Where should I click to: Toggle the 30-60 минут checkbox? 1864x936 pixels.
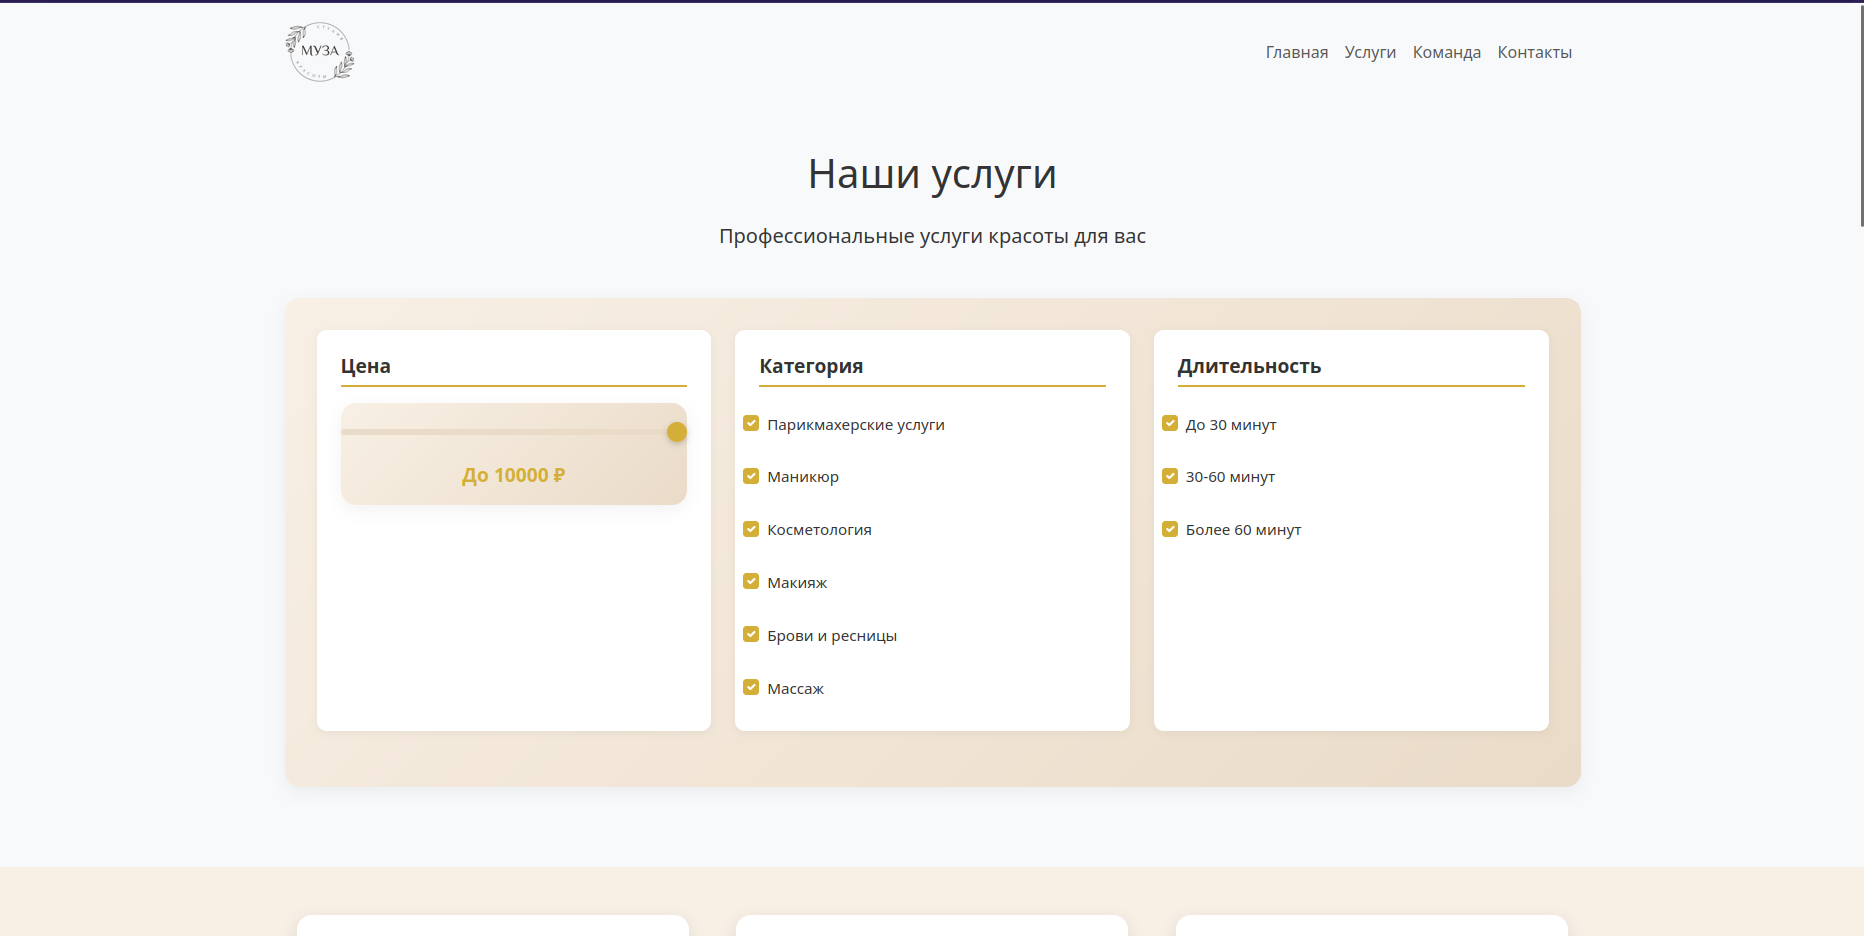coord(1170,476)
